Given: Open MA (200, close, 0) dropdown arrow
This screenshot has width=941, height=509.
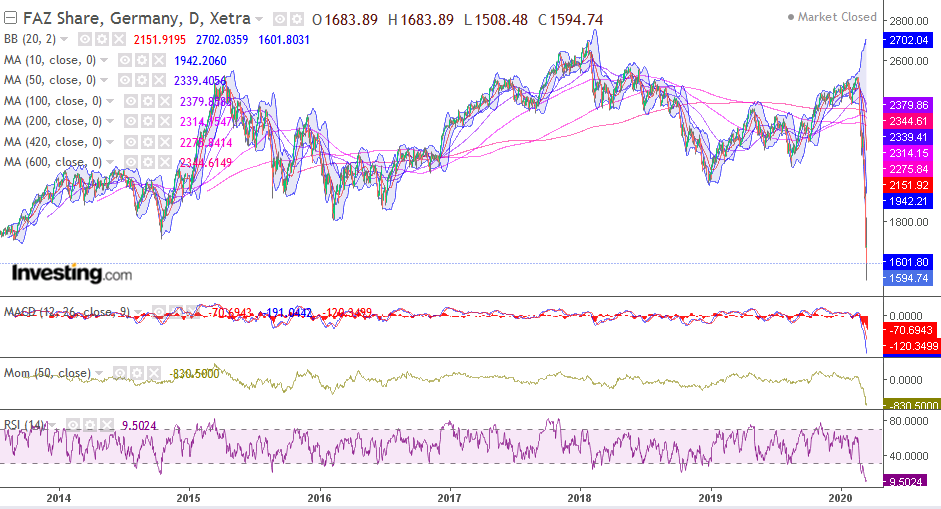Looking at the screenshot, I should click(110, 121).
